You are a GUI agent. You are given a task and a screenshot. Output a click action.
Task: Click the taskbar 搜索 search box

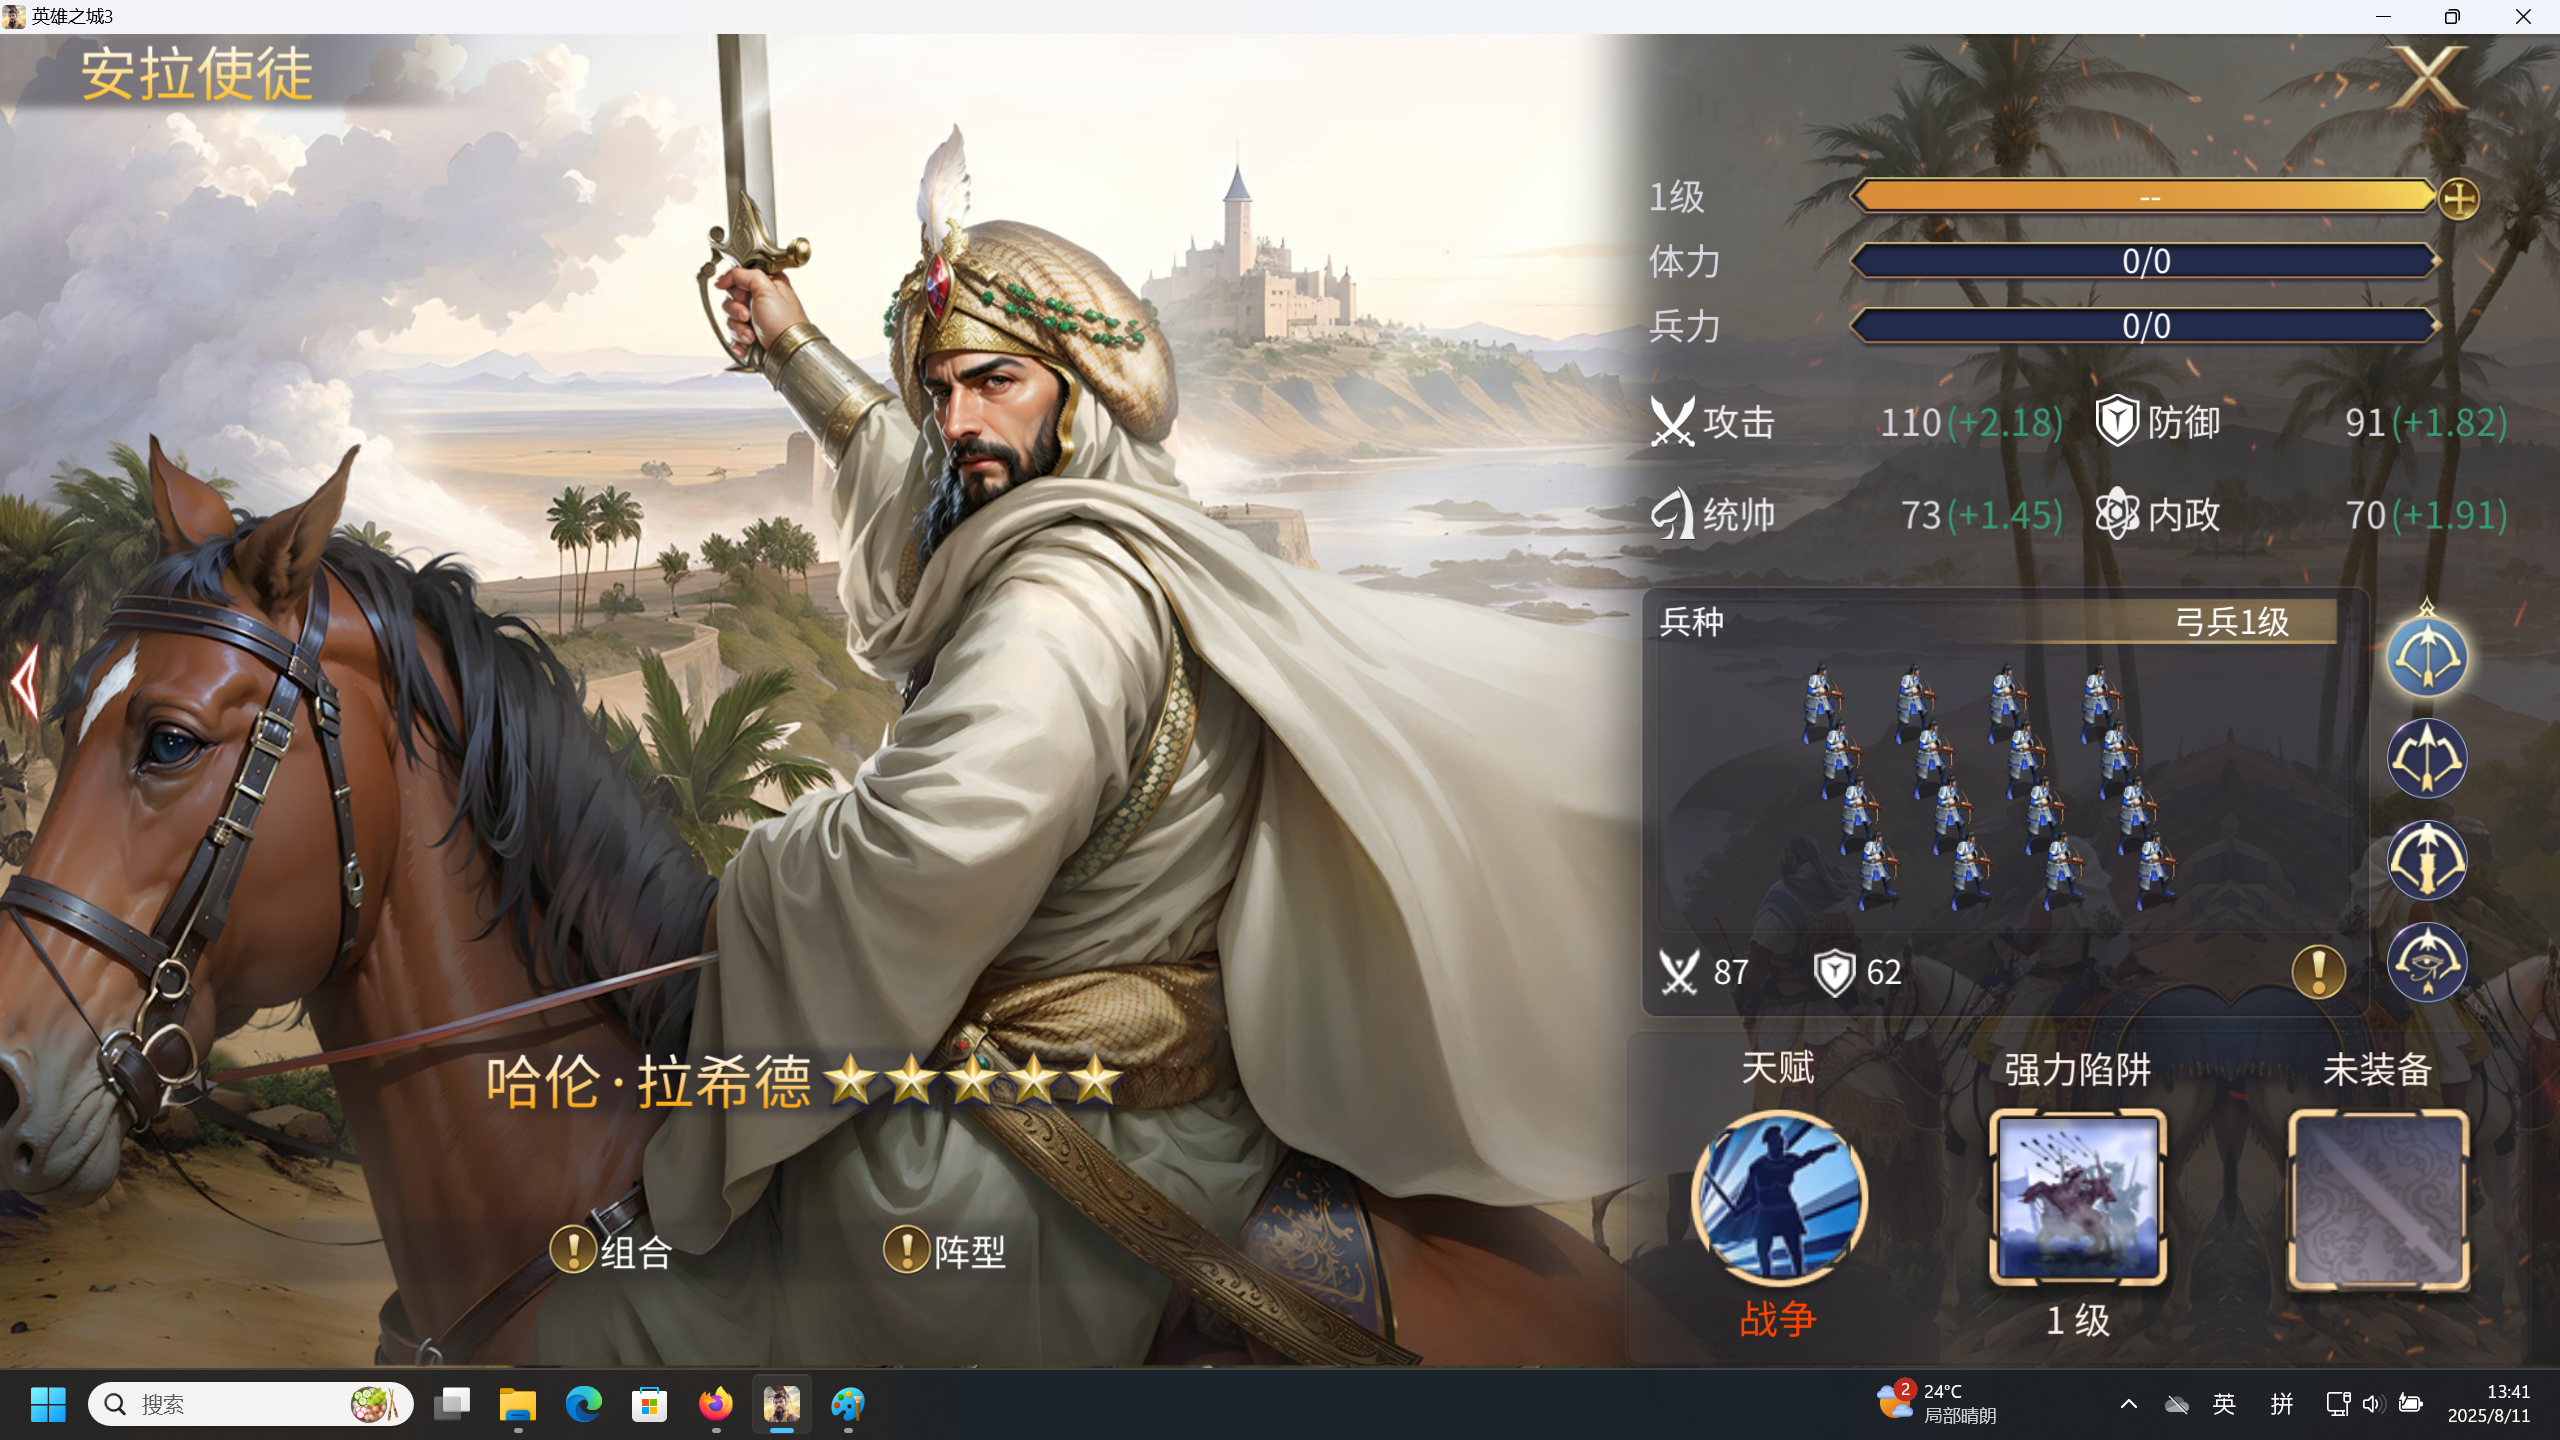(250, 1404)
